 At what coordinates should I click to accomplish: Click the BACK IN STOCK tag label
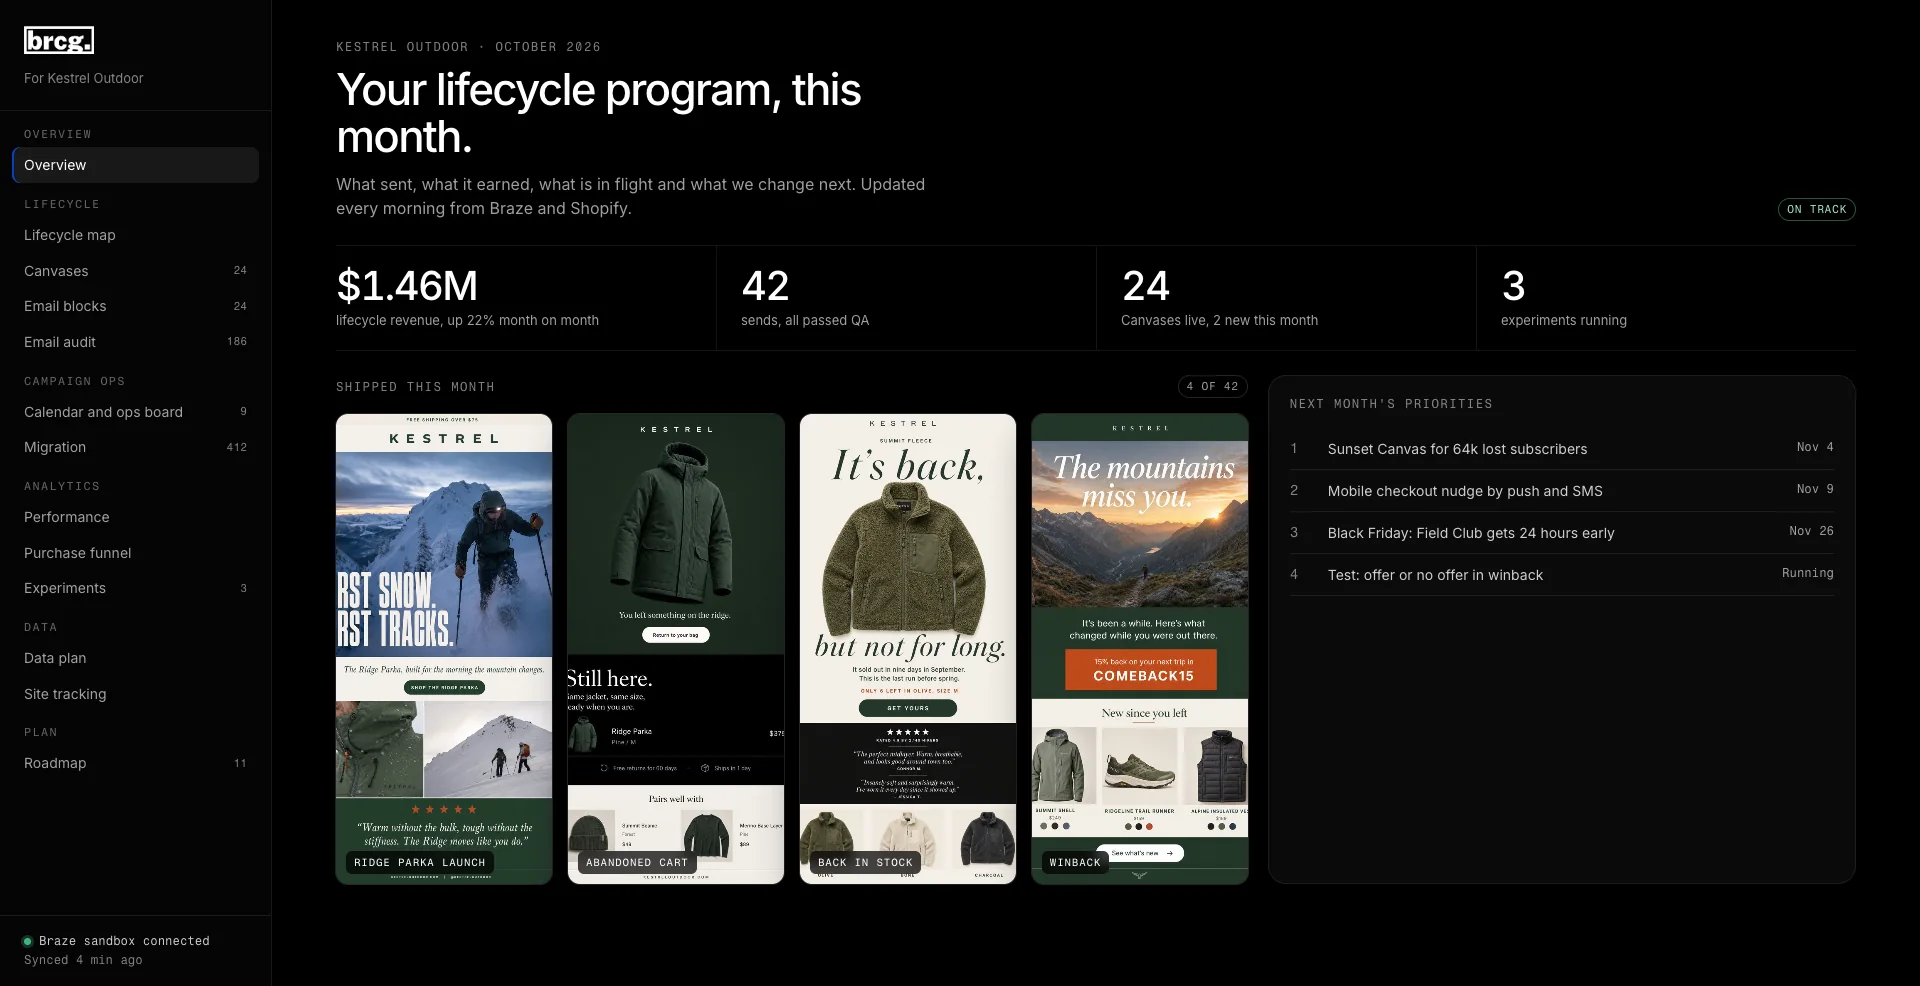865,862
